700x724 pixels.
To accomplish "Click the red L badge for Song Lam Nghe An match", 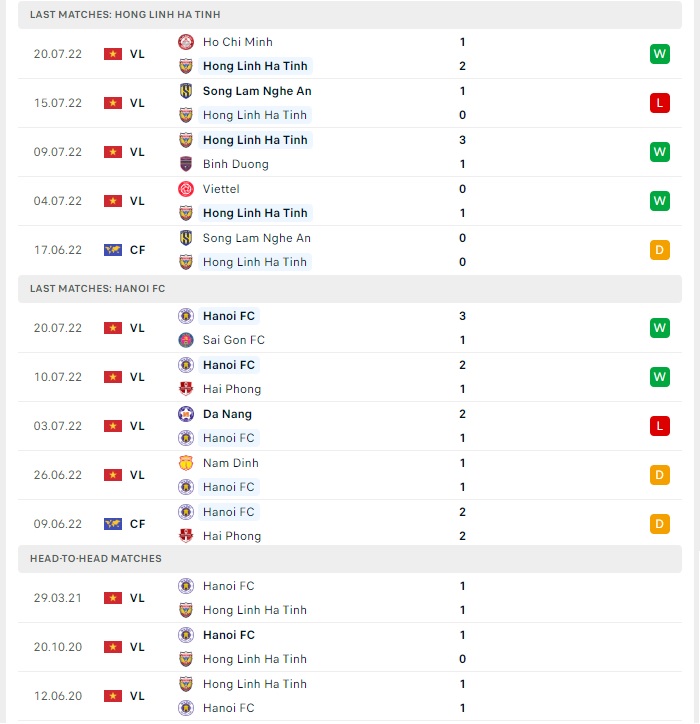I will 659,103.
